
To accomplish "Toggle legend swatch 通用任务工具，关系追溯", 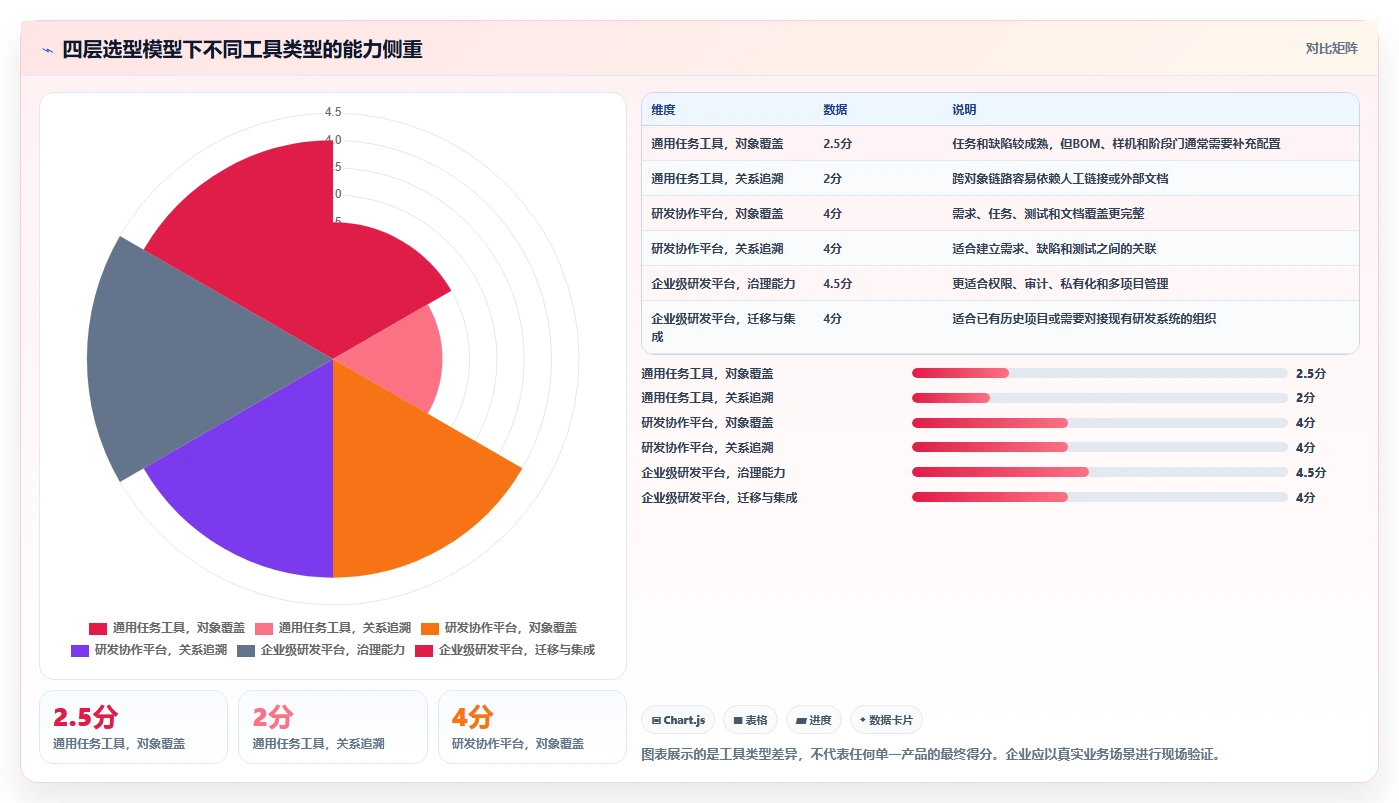I will pyautogui.click(x=264, y=628).
